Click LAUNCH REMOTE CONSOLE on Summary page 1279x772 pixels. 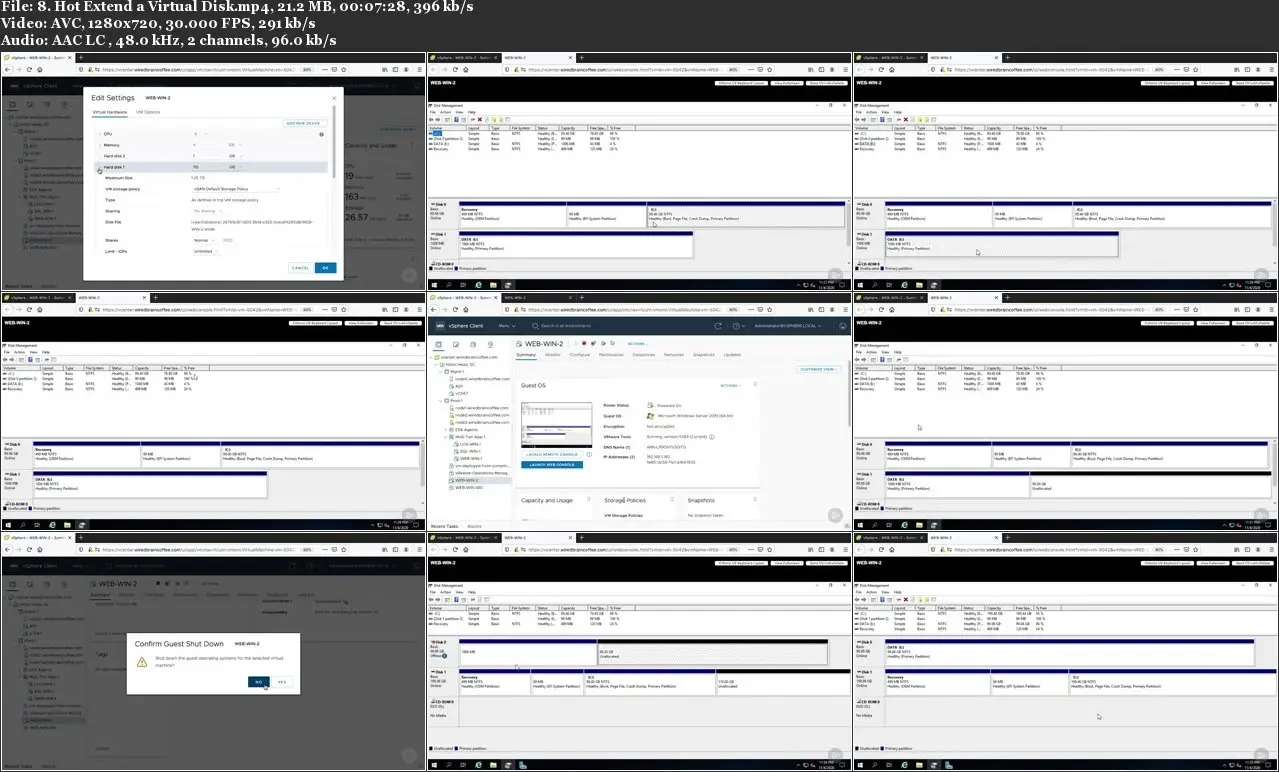(x=552, y=454)
